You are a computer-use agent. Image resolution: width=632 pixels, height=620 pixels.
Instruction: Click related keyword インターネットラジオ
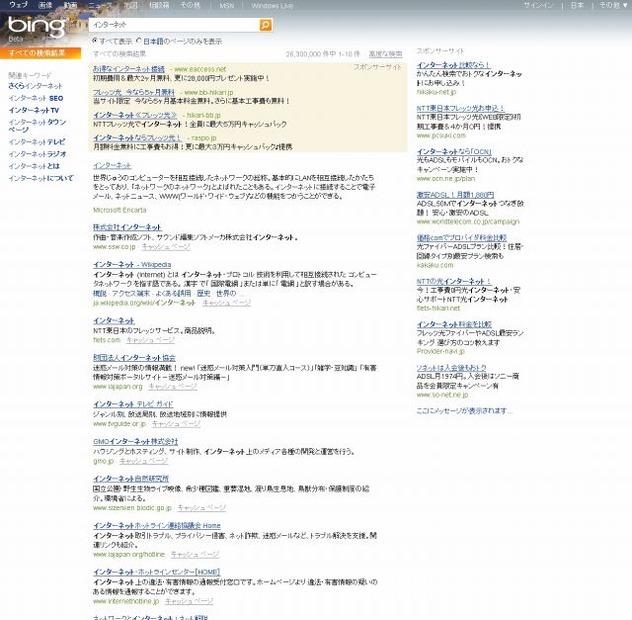click(37, 154)
